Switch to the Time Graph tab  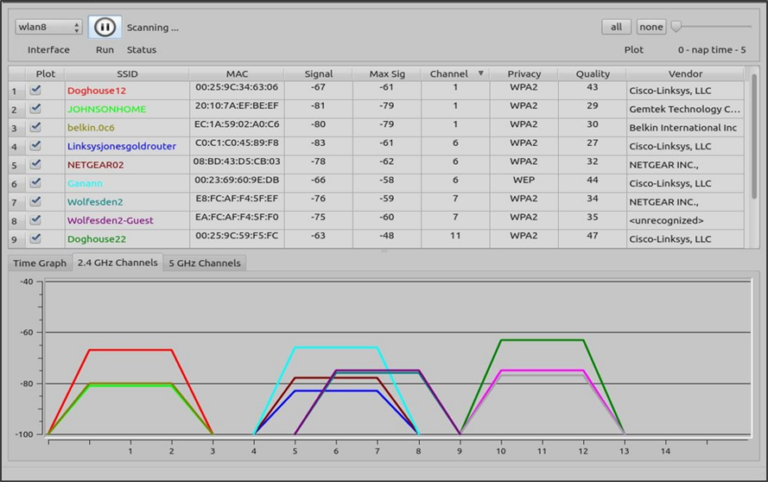(x=40, y=263)
